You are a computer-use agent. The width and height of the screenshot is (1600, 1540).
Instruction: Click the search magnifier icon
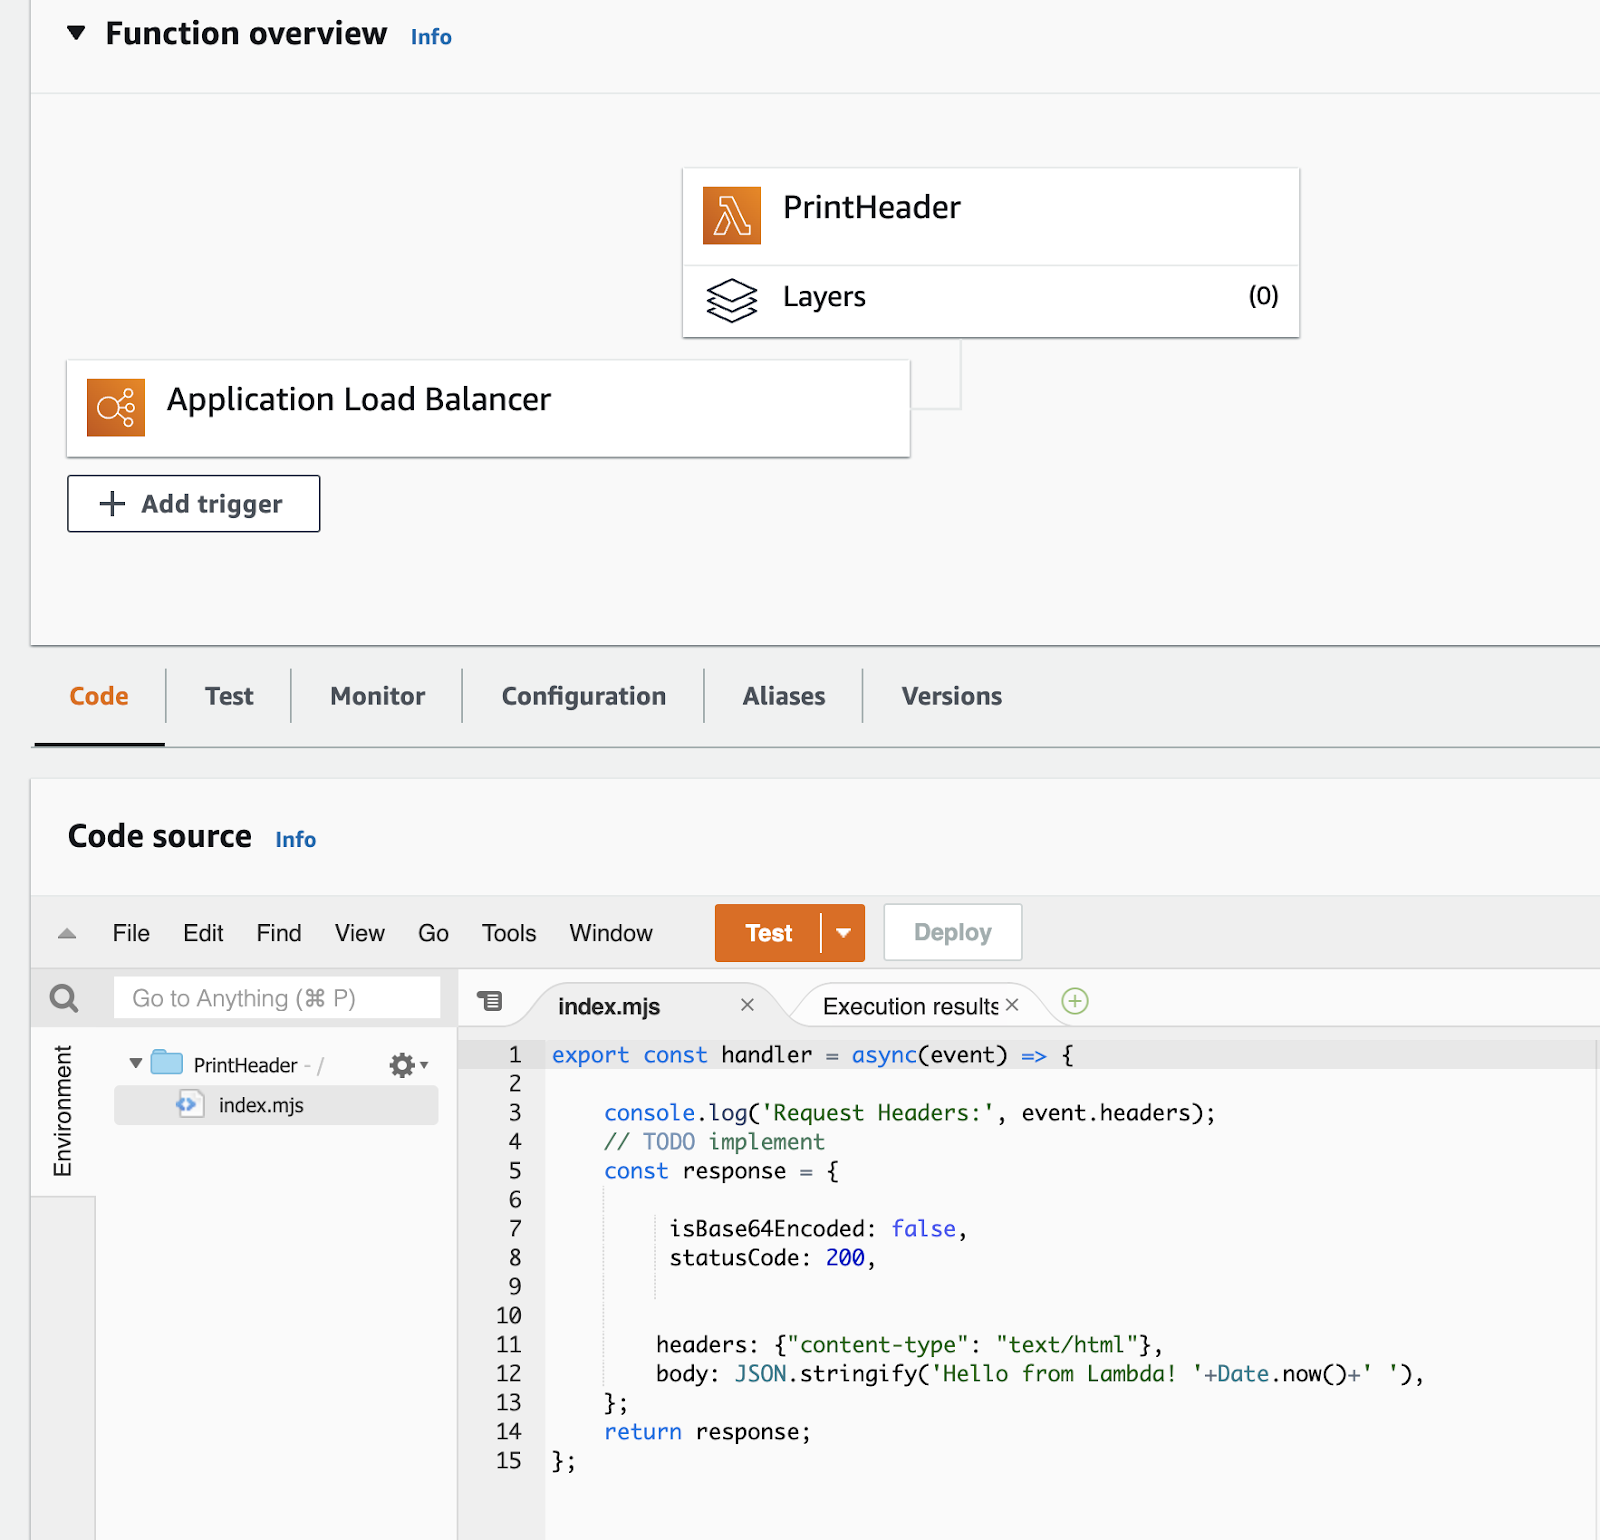64,998
